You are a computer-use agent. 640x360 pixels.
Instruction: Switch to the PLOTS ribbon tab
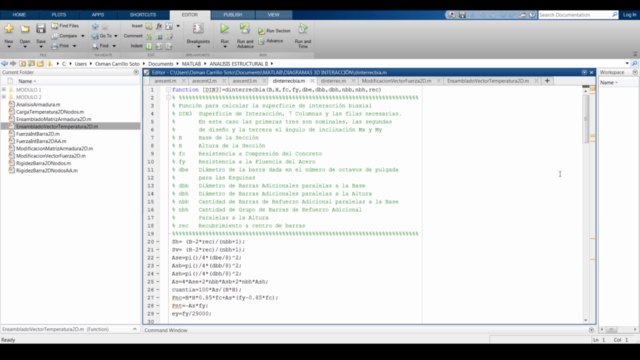click(59, 15)
